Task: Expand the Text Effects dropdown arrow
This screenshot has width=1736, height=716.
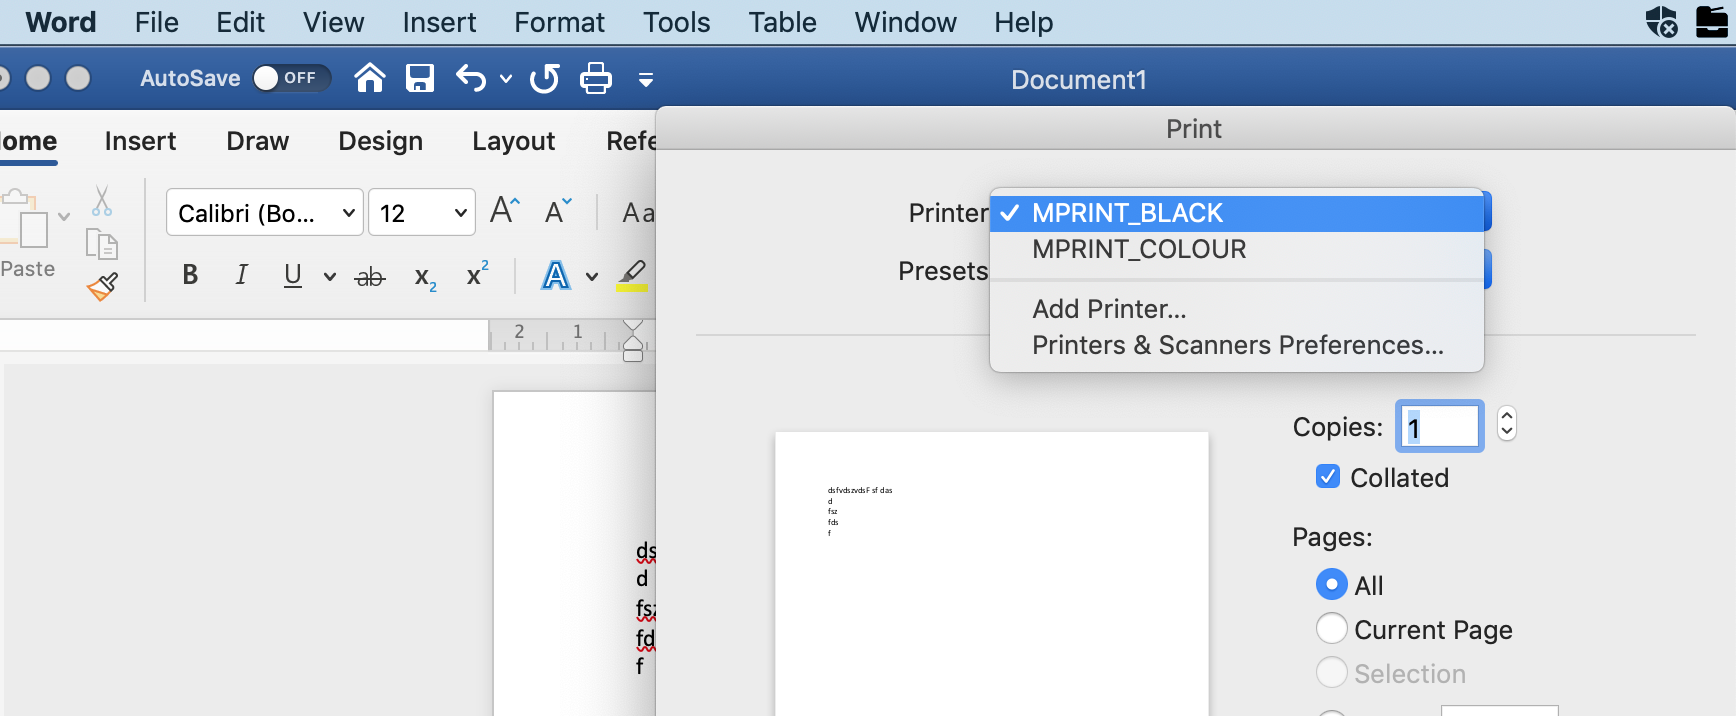Action: [592, 276]
